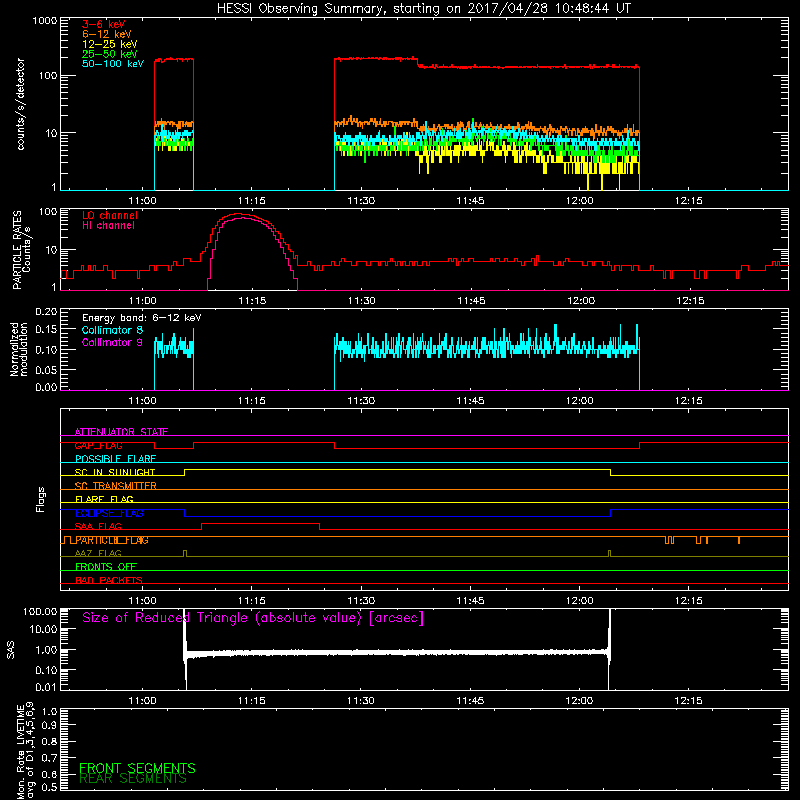
Task: Click the SAS axis label
Action: pos(11,650)
